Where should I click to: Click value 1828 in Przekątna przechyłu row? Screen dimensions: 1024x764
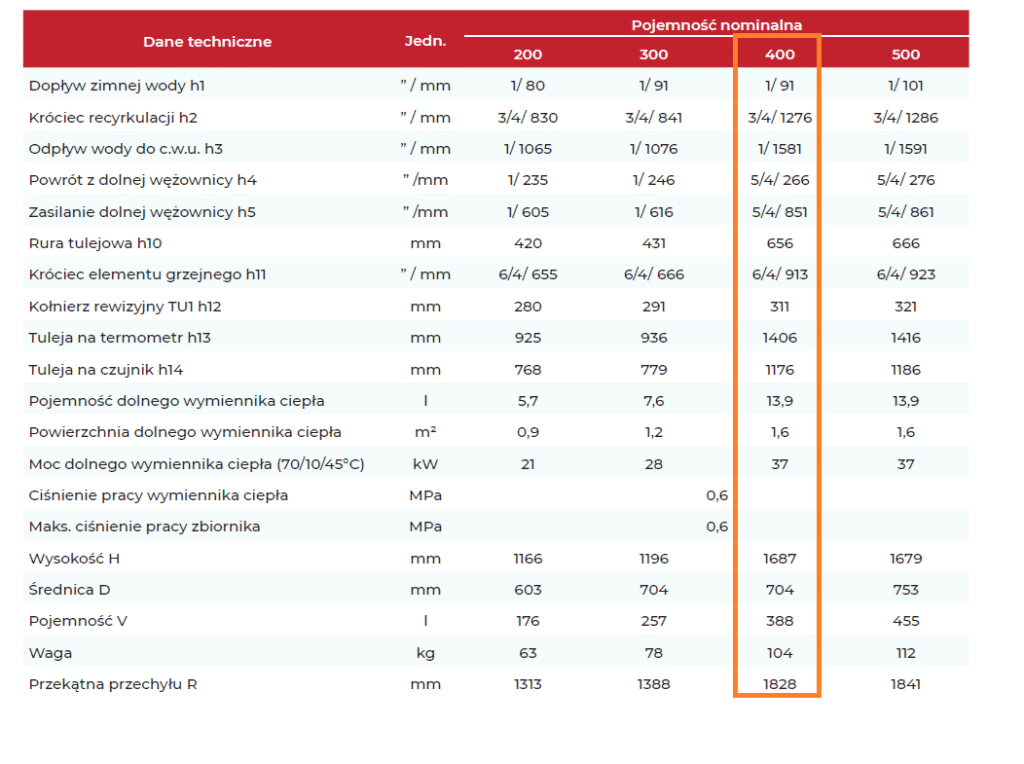point(779,684)
